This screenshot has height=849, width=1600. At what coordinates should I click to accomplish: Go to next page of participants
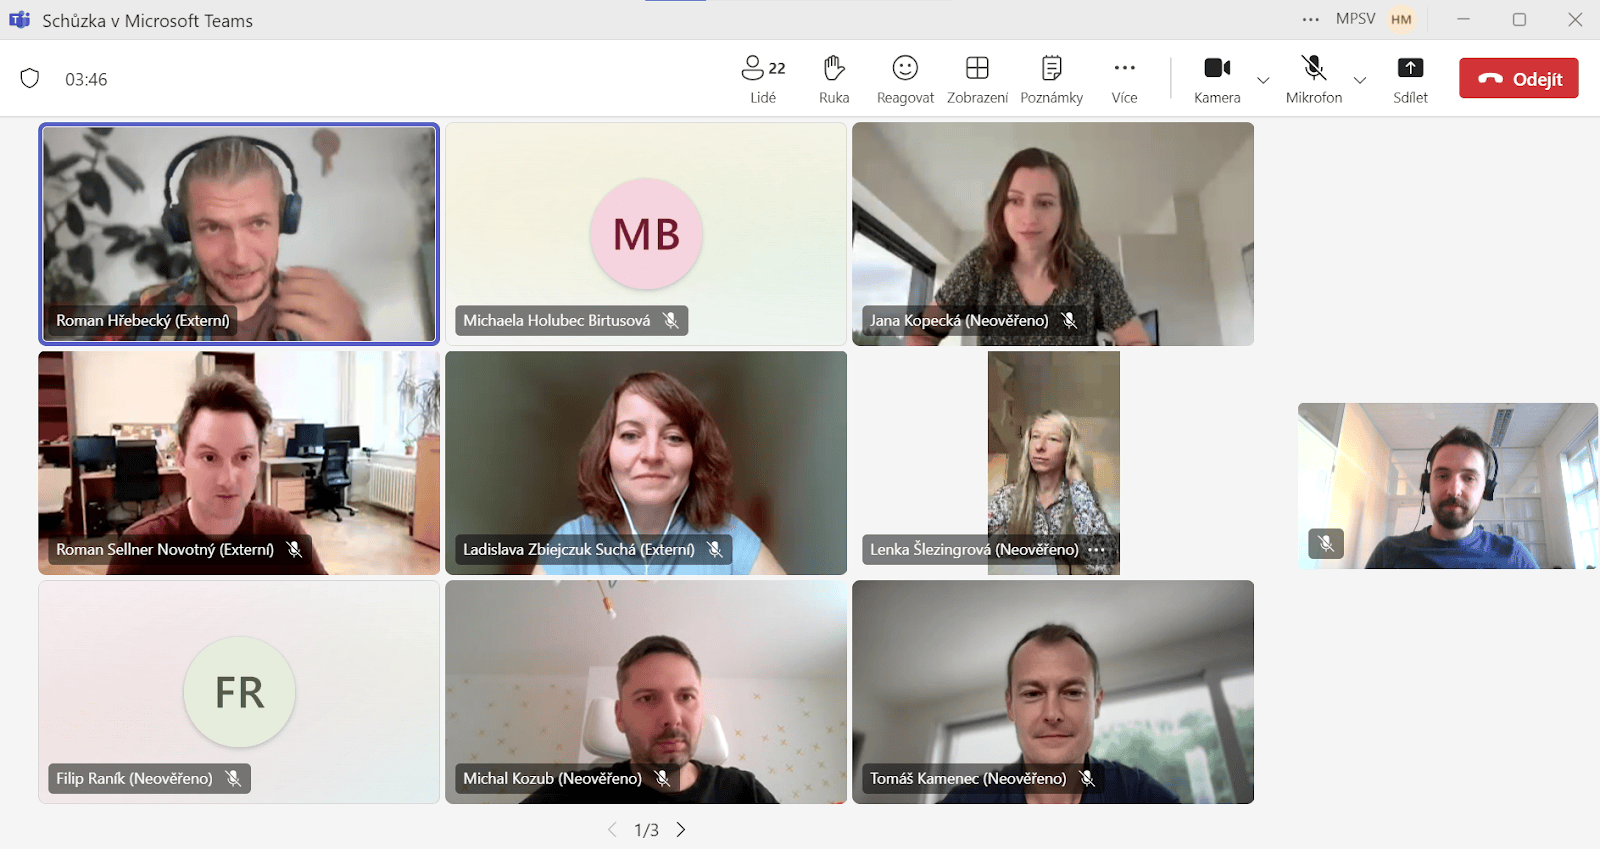(x=681, y=830)
